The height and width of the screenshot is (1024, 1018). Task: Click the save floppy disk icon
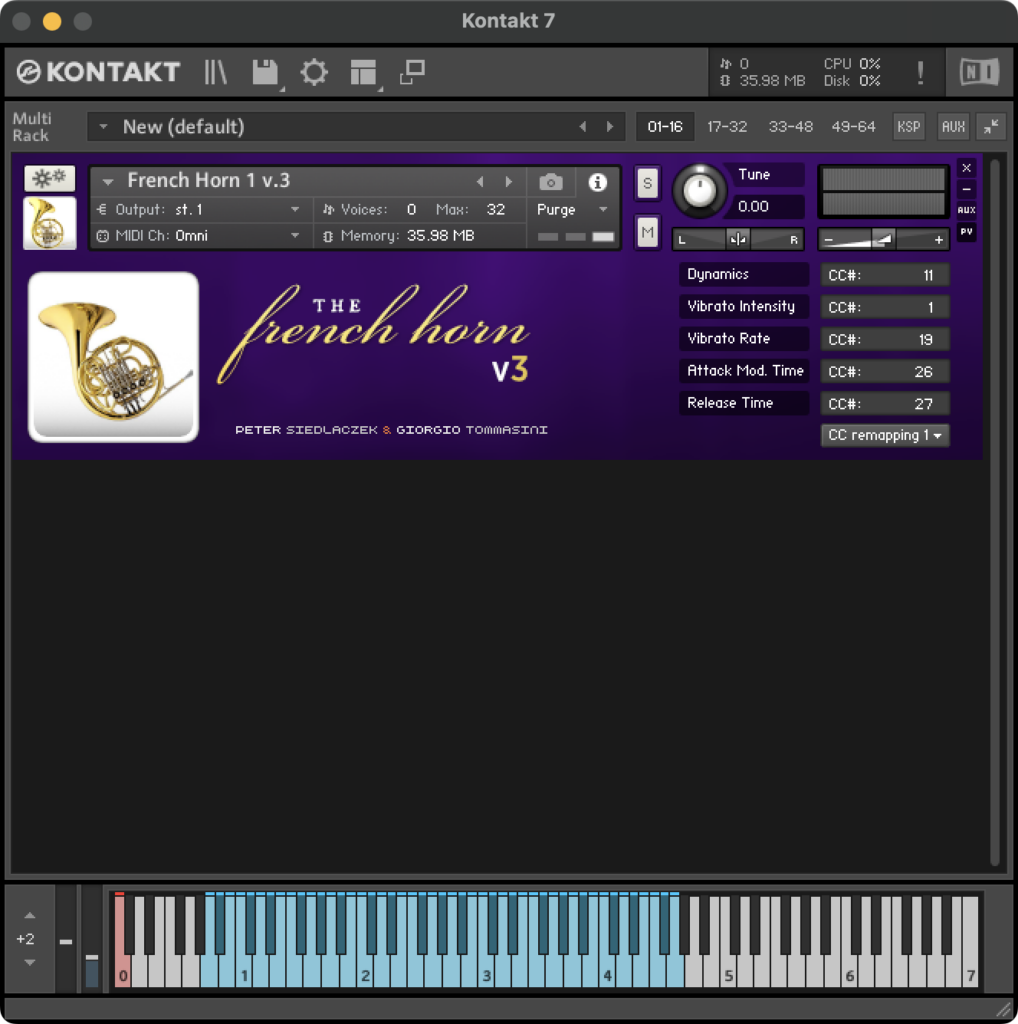265,72
